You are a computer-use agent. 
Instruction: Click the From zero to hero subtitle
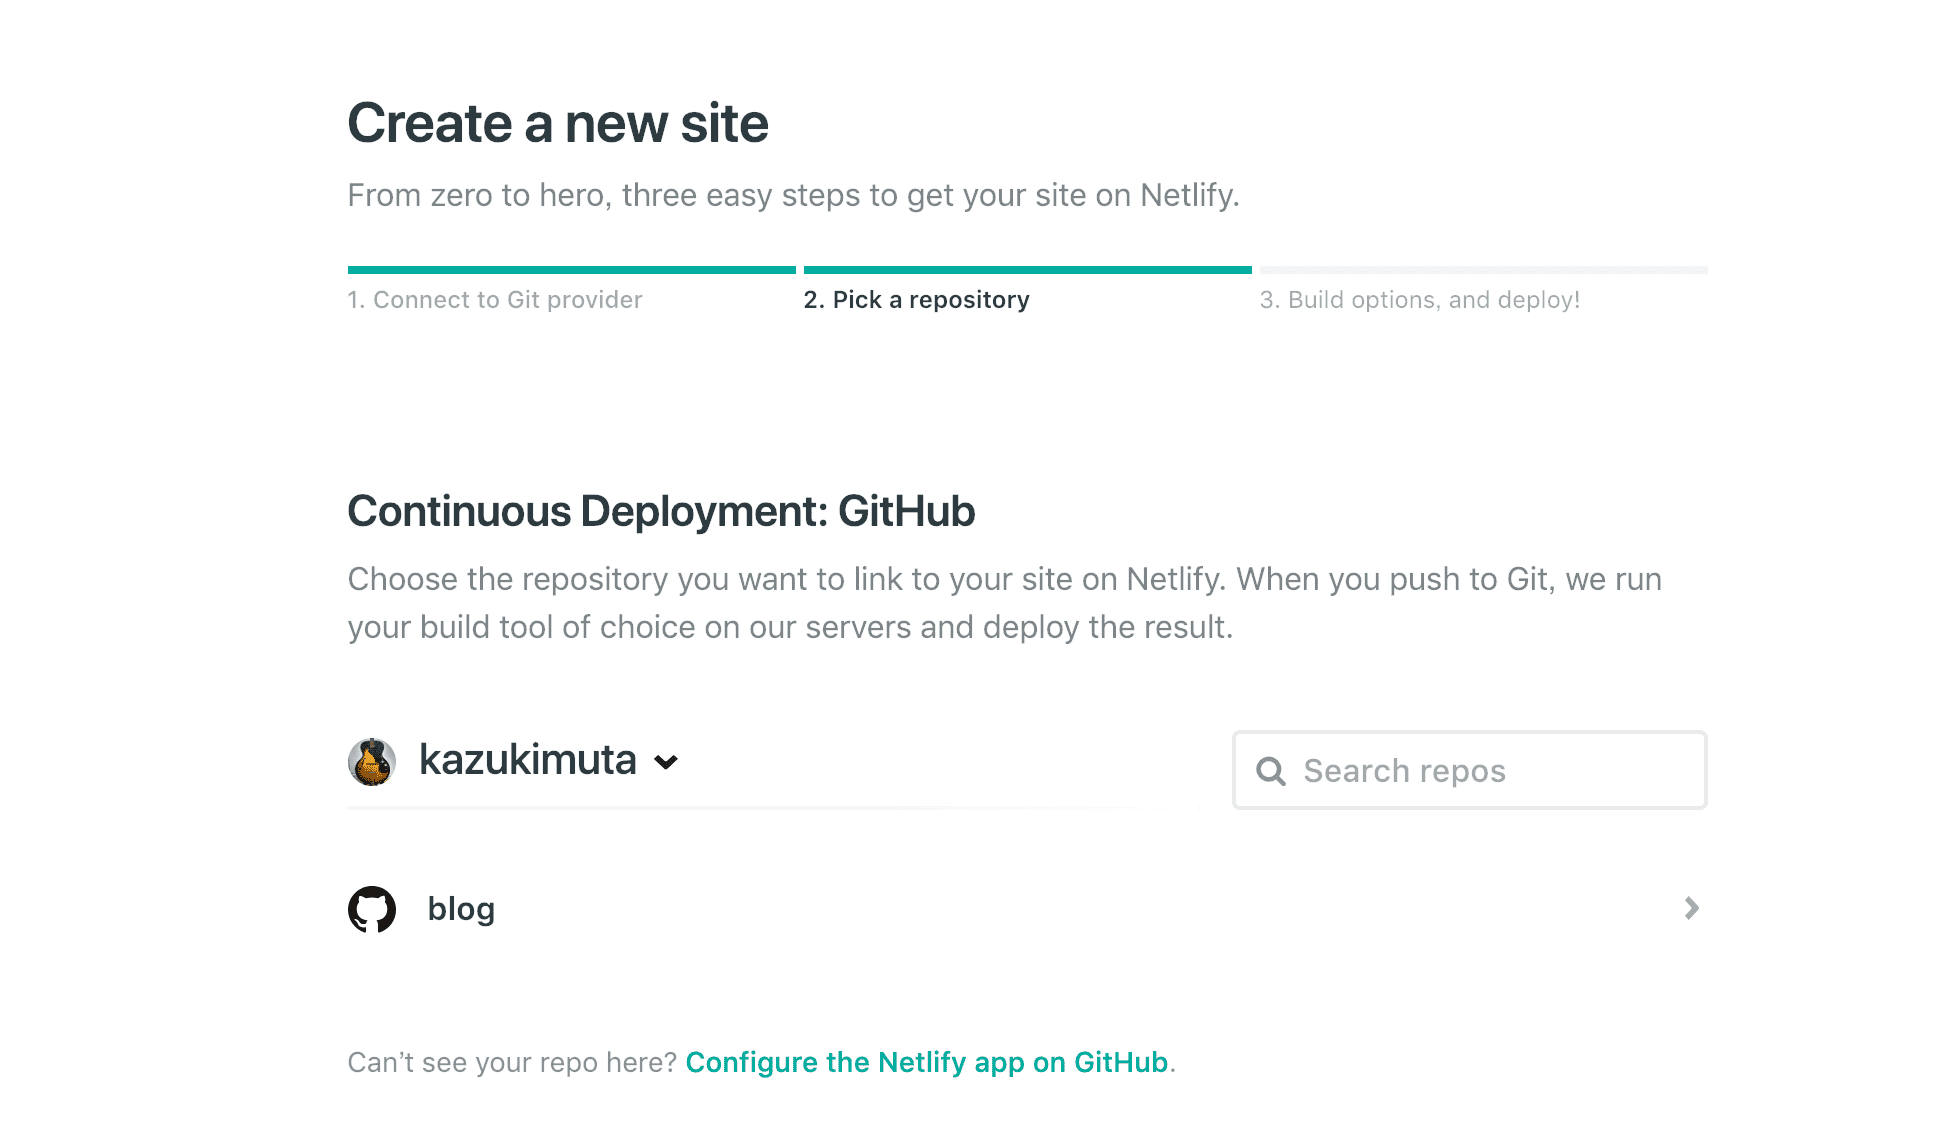[x=794, y=195]
